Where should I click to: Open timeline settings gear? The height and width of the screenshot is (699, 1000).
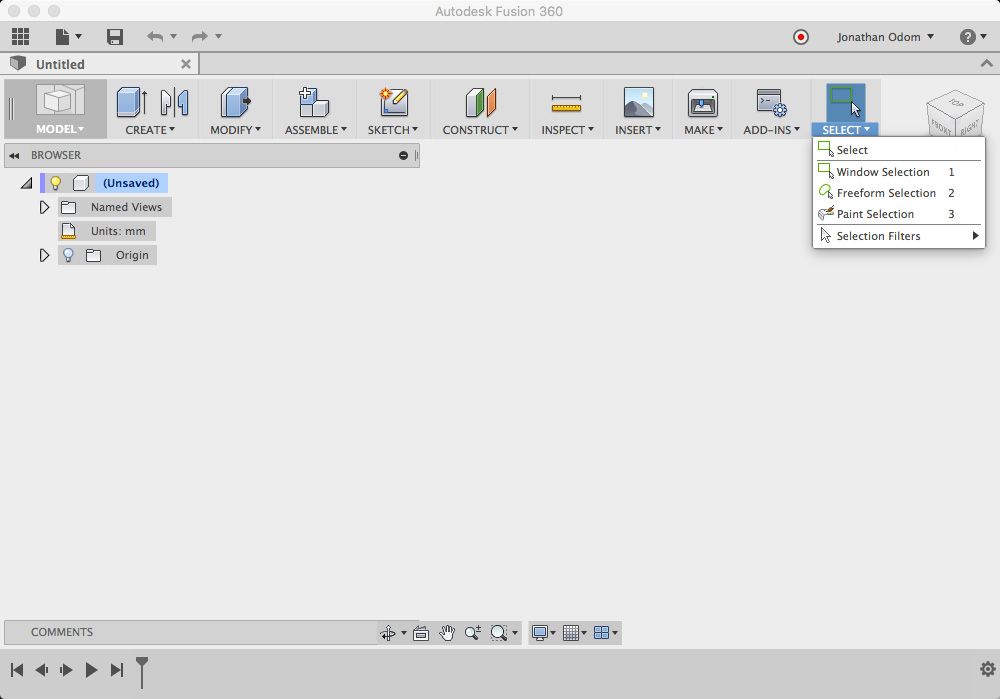[987, 669]
